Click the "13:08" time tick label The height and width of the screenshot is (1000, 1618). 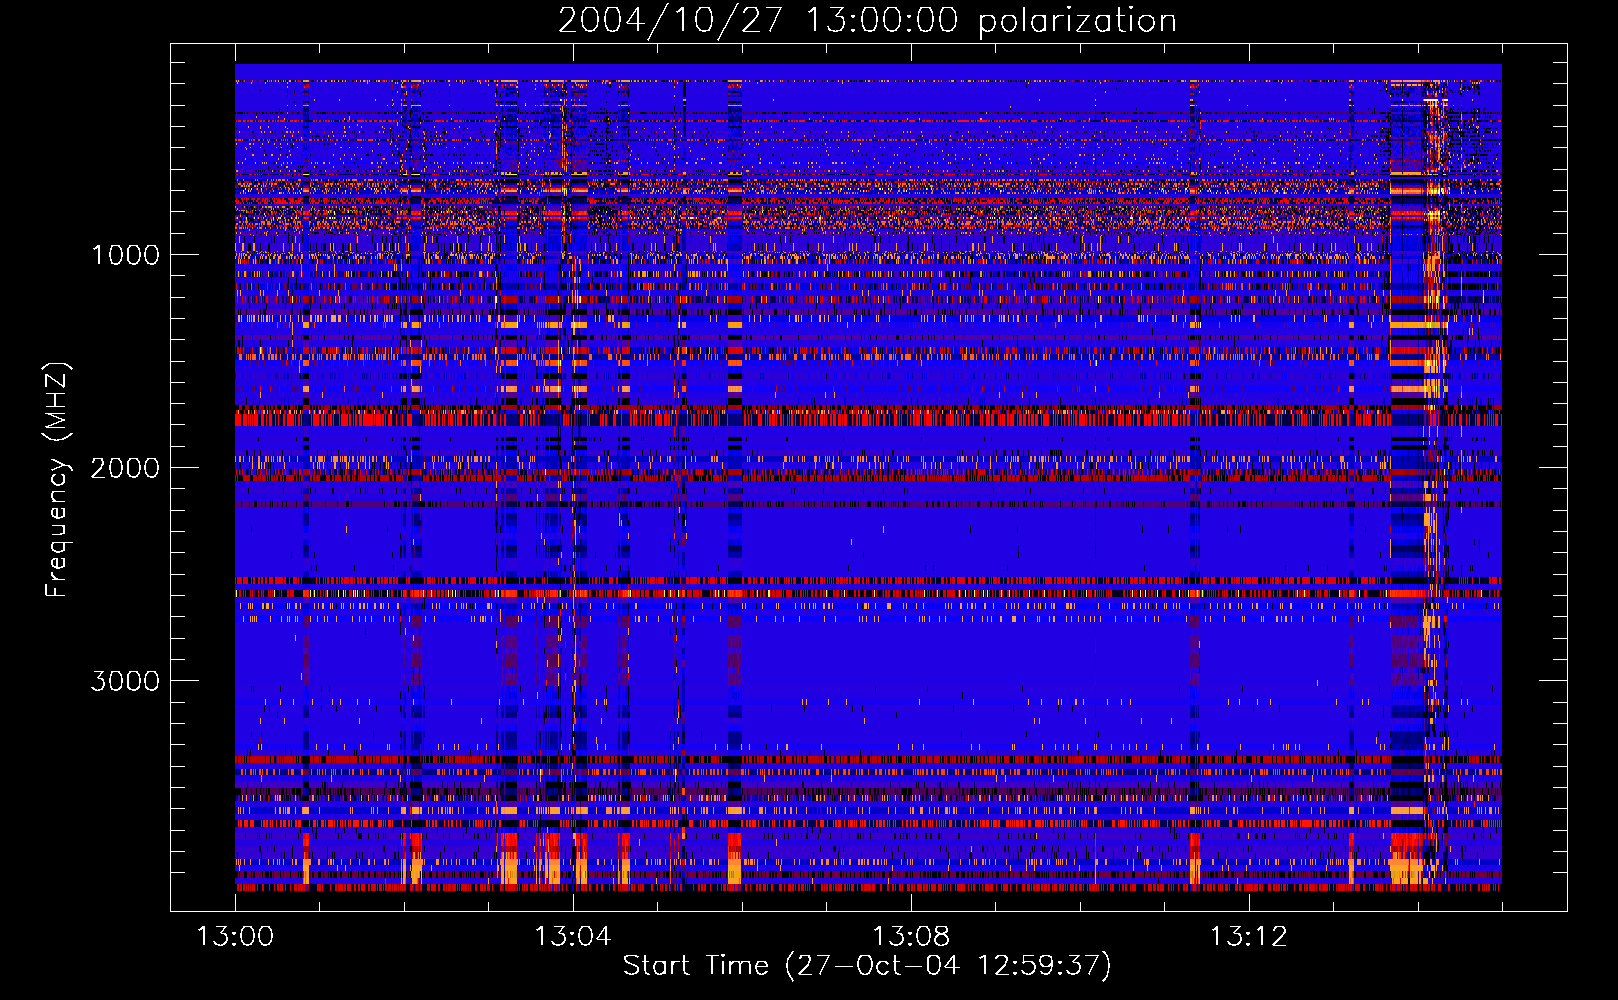[x=911, y=937]
